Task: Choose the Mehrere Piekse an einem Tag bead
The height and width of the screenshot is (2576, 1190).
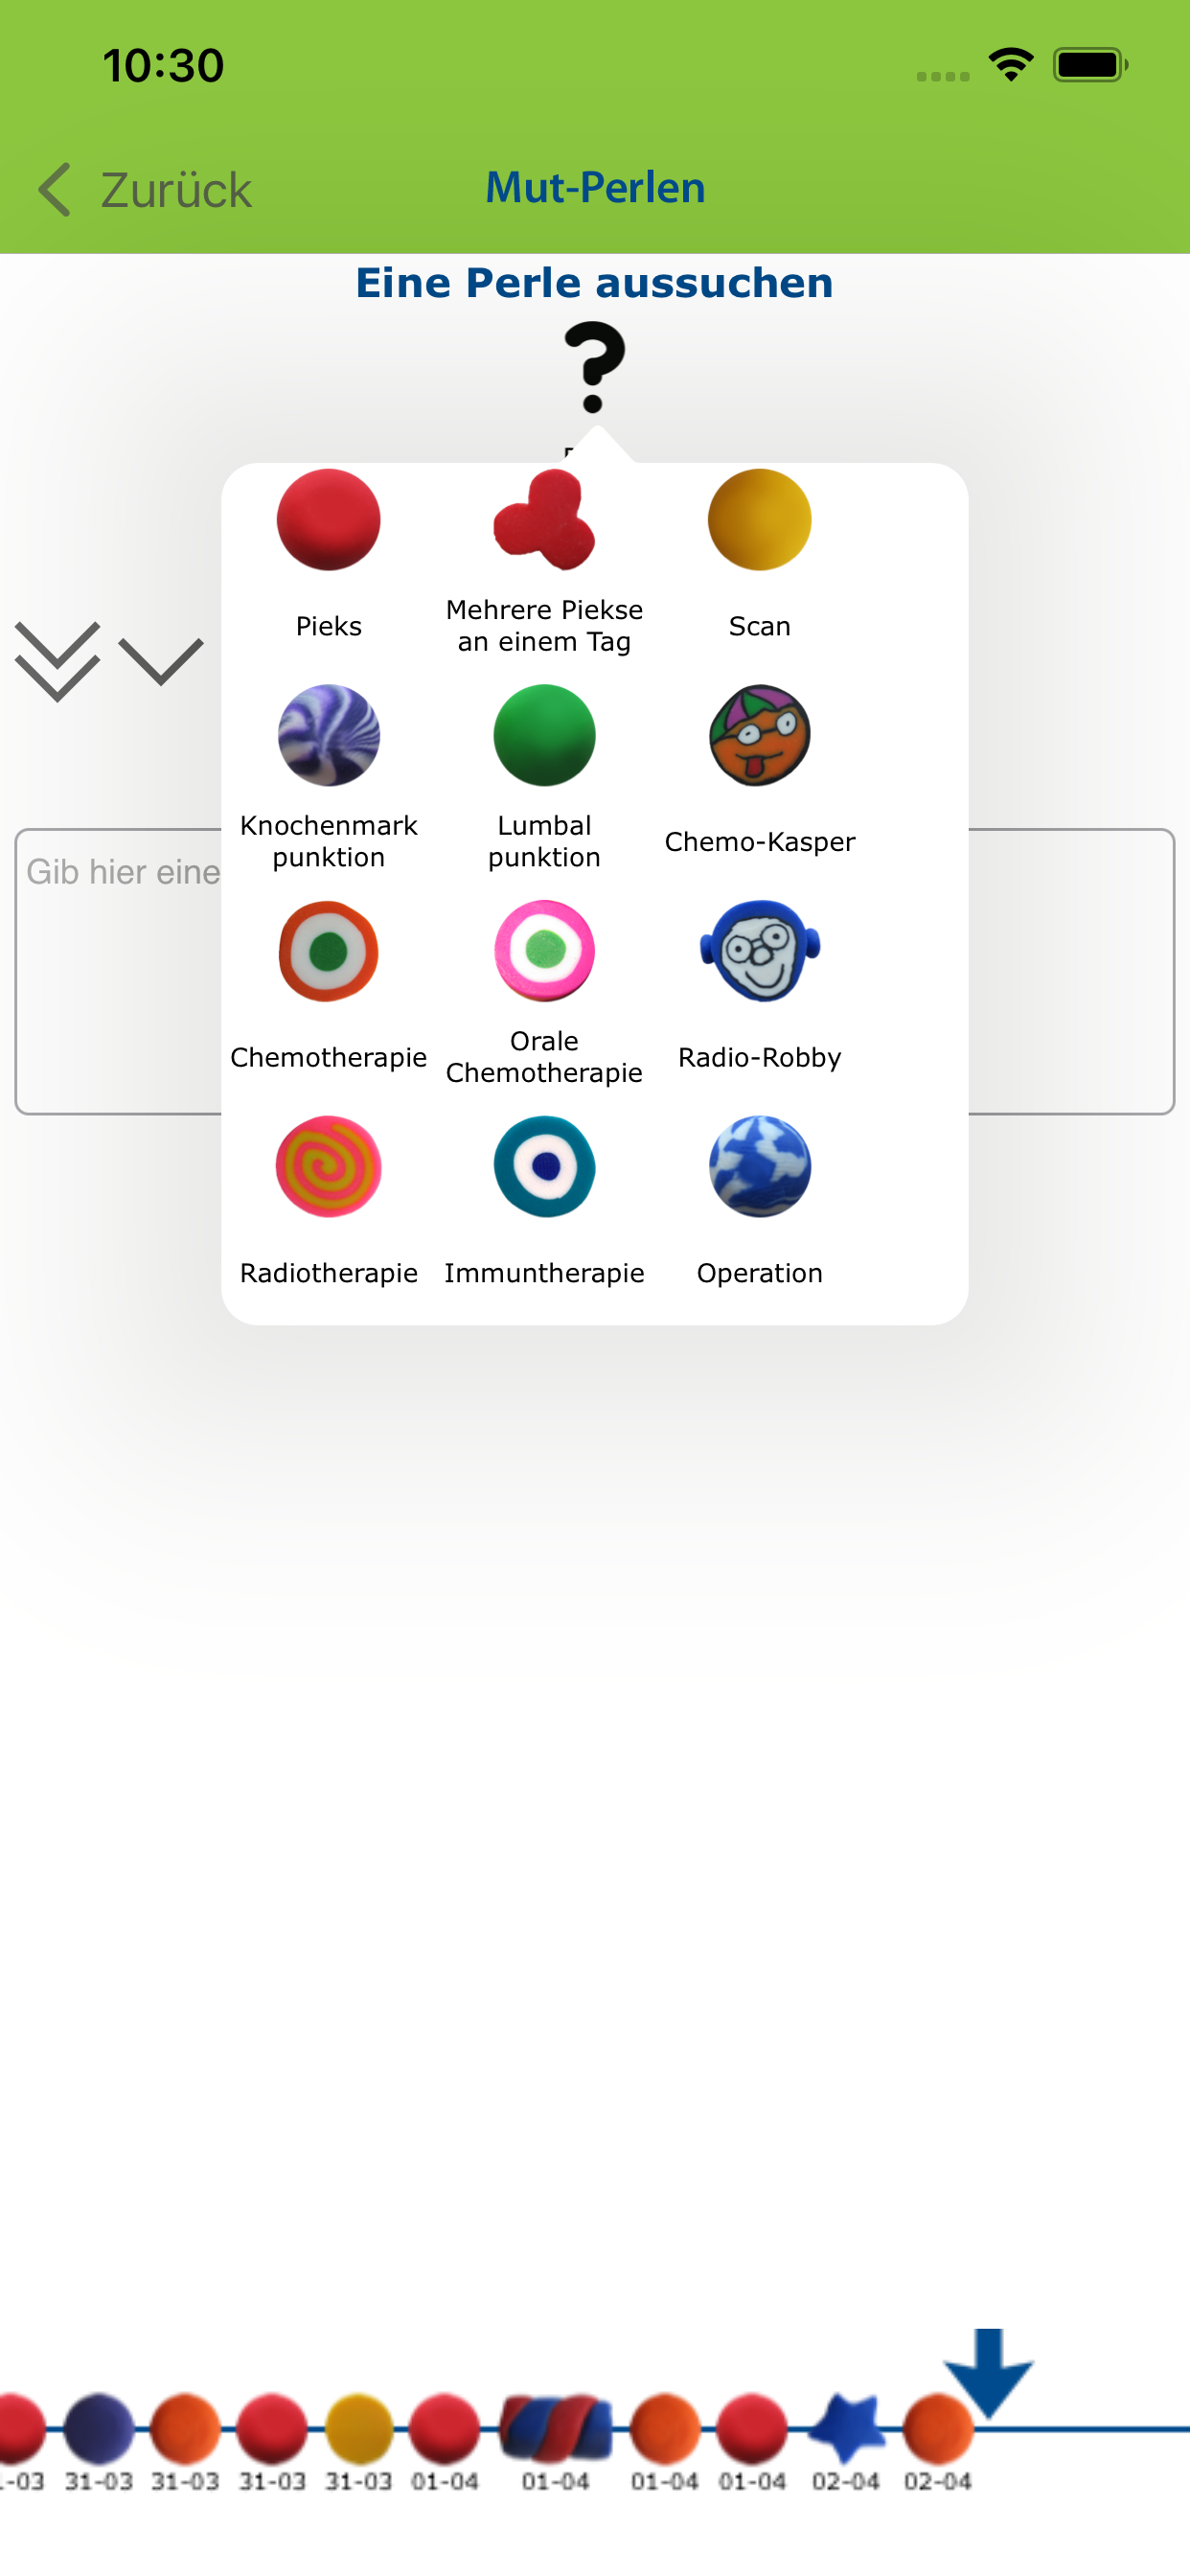Action: point(544,519)
